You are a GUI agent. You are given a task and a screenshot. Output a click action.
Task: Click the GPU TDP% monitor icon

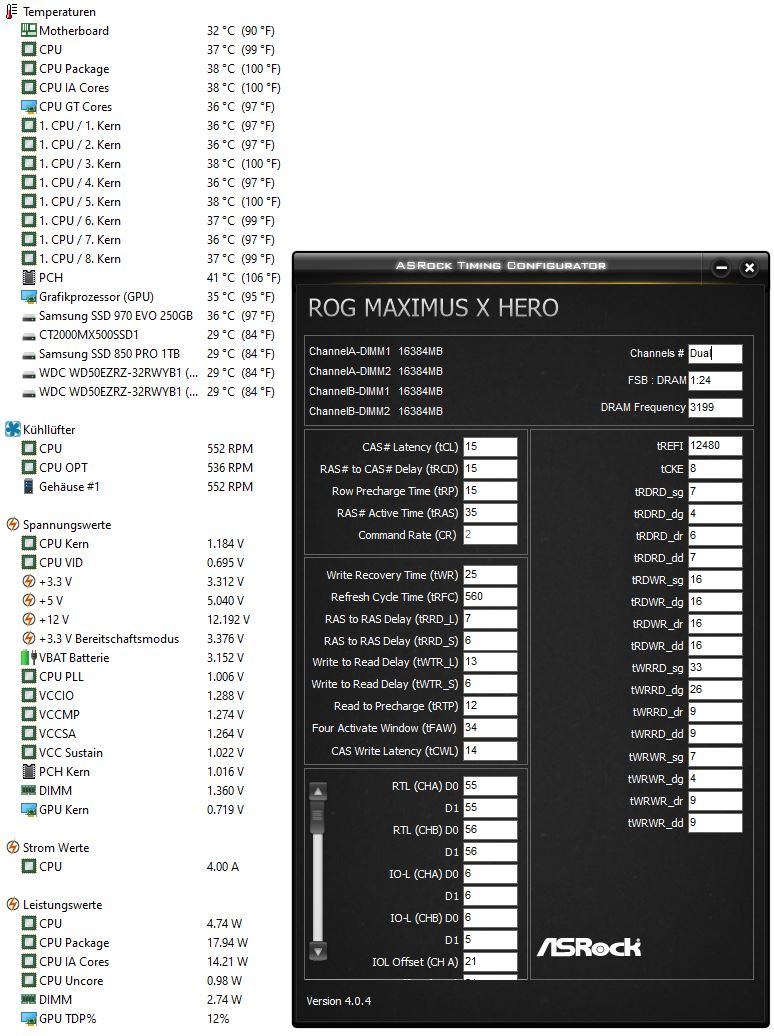[28, 1018]
